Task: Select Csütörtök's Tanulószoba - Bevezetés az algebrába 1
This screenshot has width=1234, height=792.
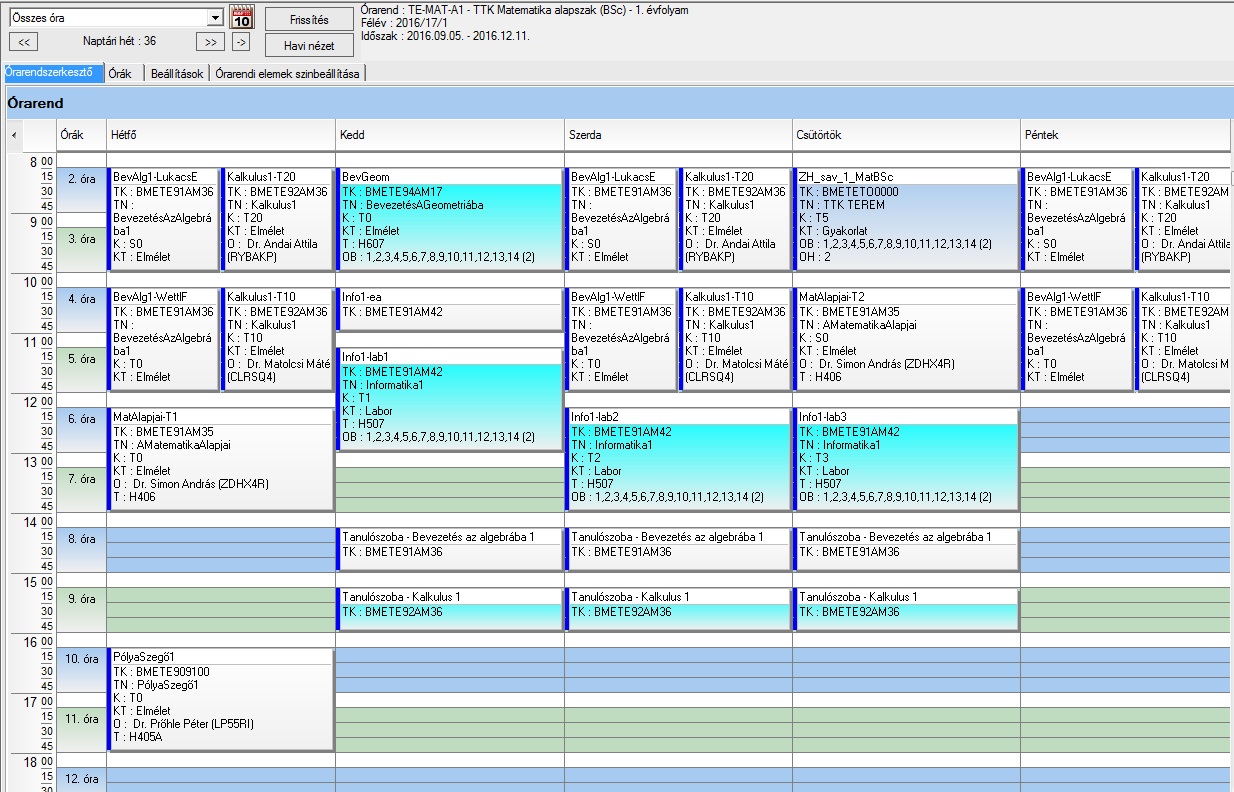Action: pyautogui.click(x=907, y=549)
